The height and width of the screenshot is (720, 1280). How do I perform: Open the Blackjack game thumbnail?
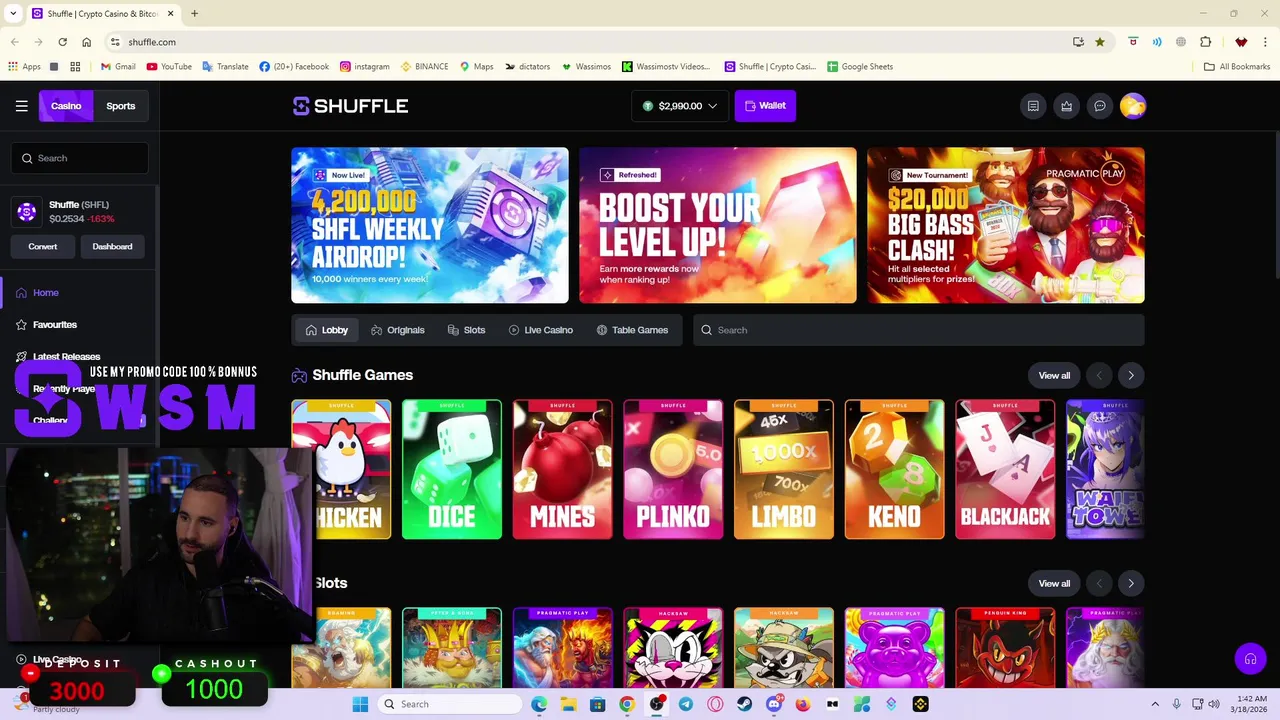pyautogui.click(x=1005, y=469)
